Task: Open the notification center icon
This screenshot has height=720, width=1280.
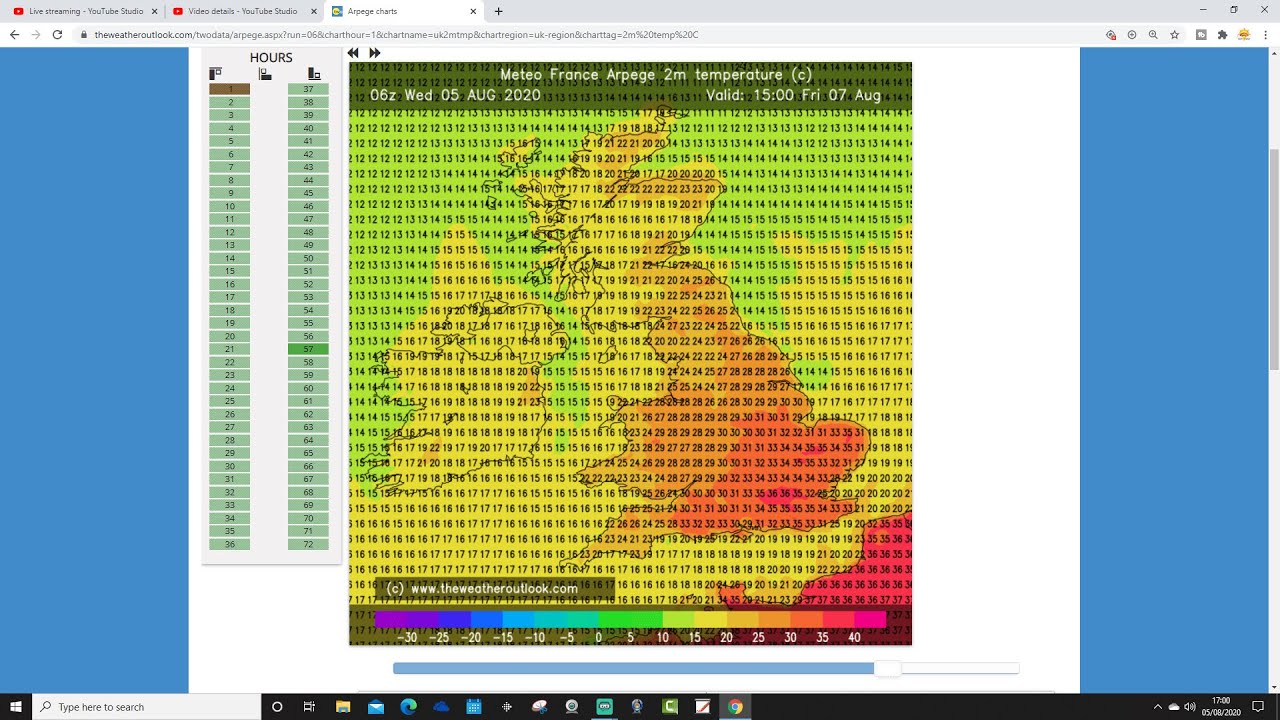Action: point(1258,707)
